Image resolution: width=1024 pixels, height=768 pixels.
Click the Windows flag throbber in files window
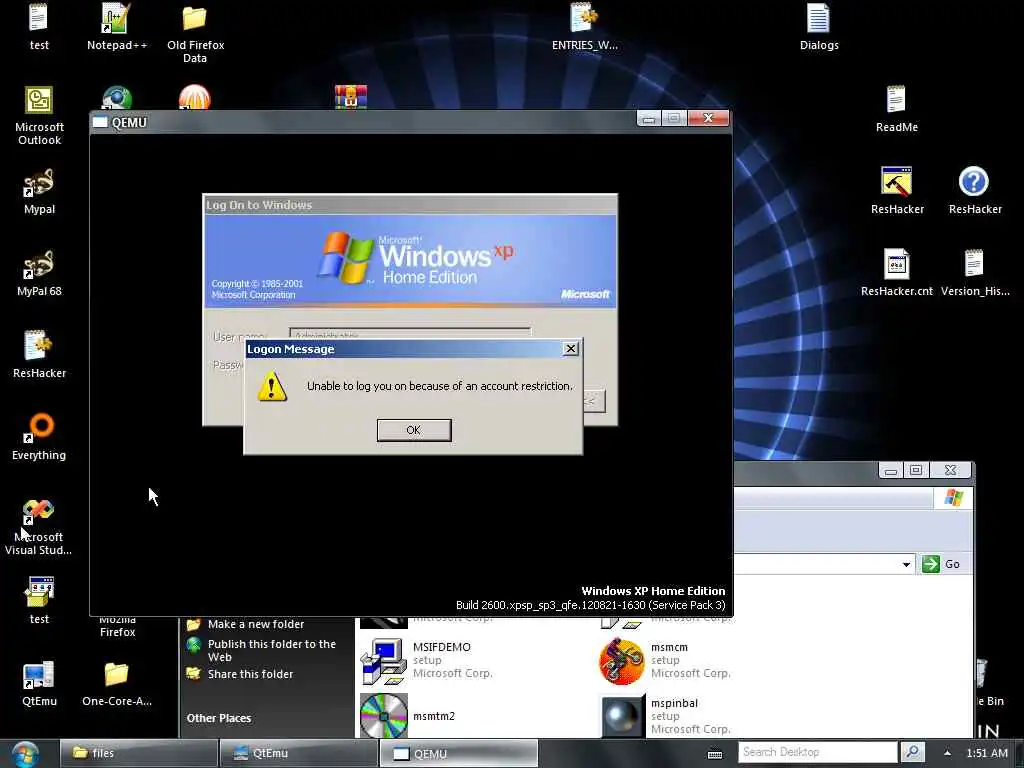click(953, 498)
